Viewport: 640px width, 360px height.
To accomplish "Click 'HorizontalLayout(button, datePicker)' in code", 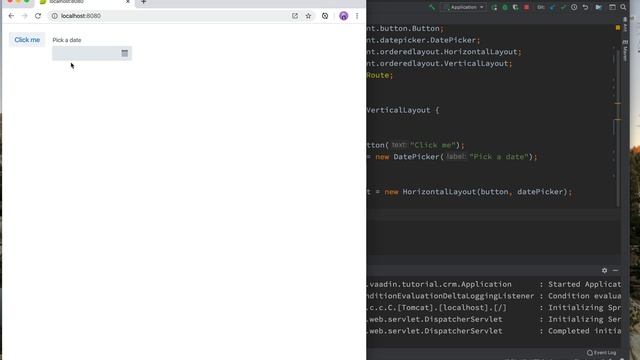I will click(x=485, y=192).
